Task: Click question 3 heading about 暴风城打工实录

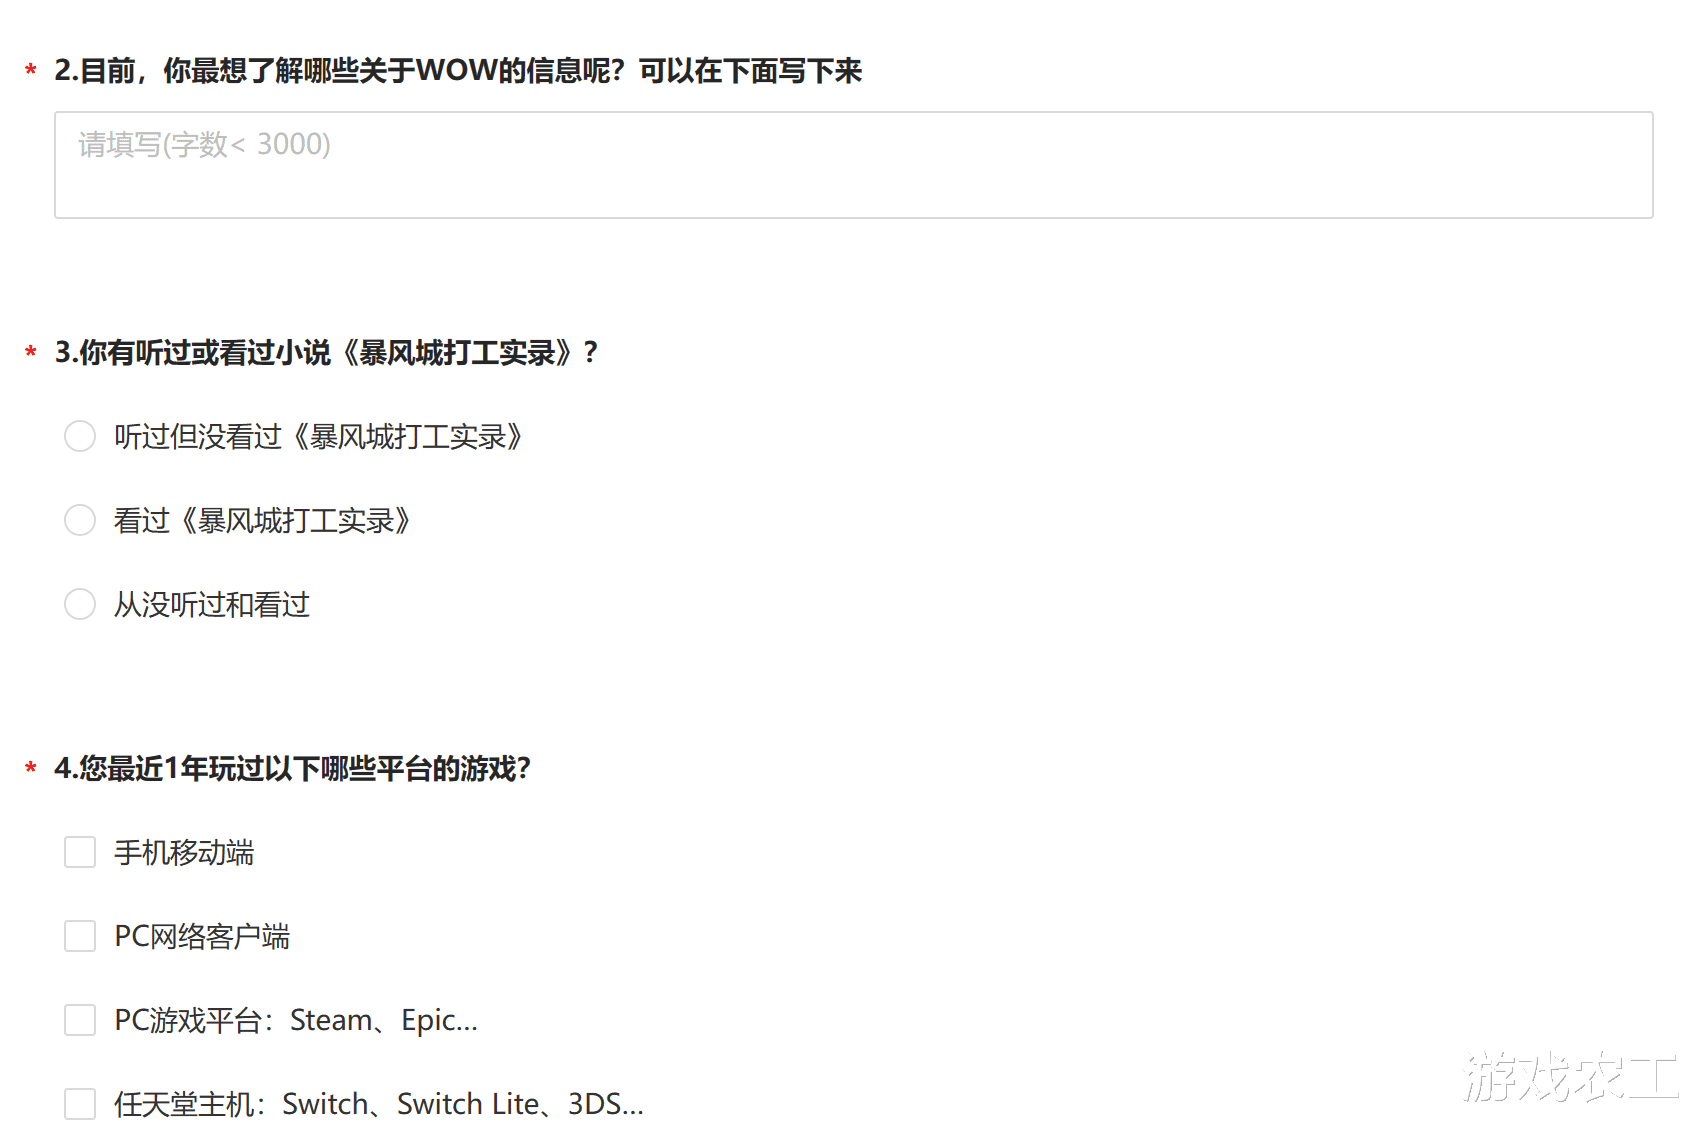Action: point(326,353)
